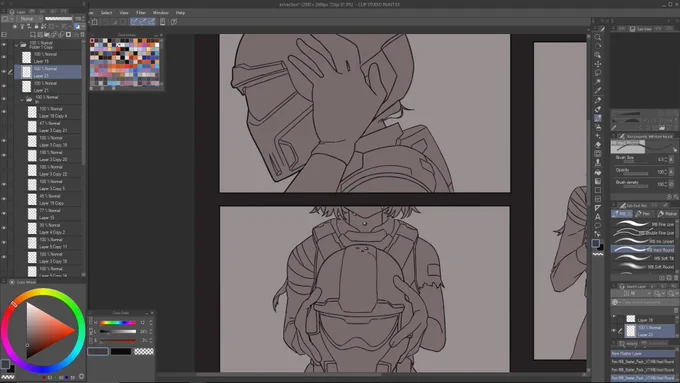
Task: Toggle visibility of Folder 1 Copy
Action: pos(4,45)
